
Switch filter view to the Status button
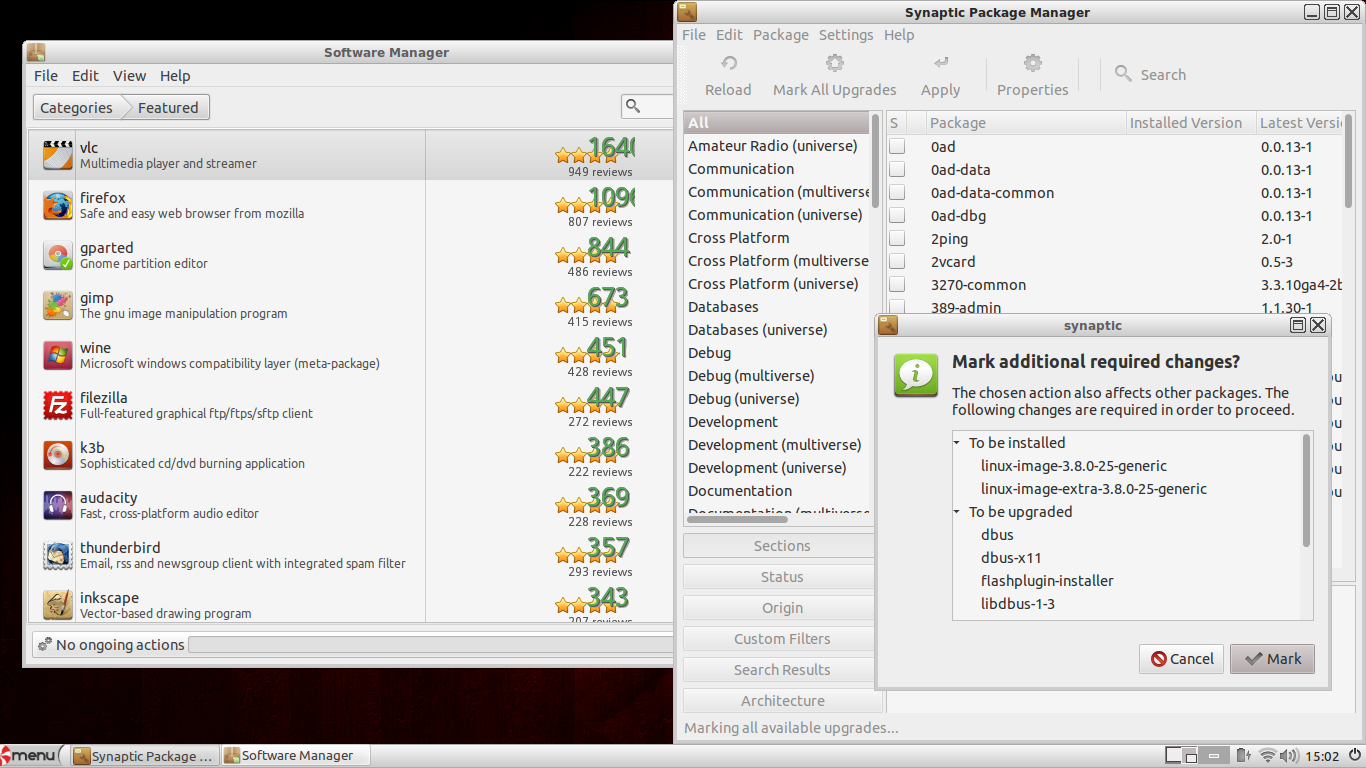tap(781, 577)
